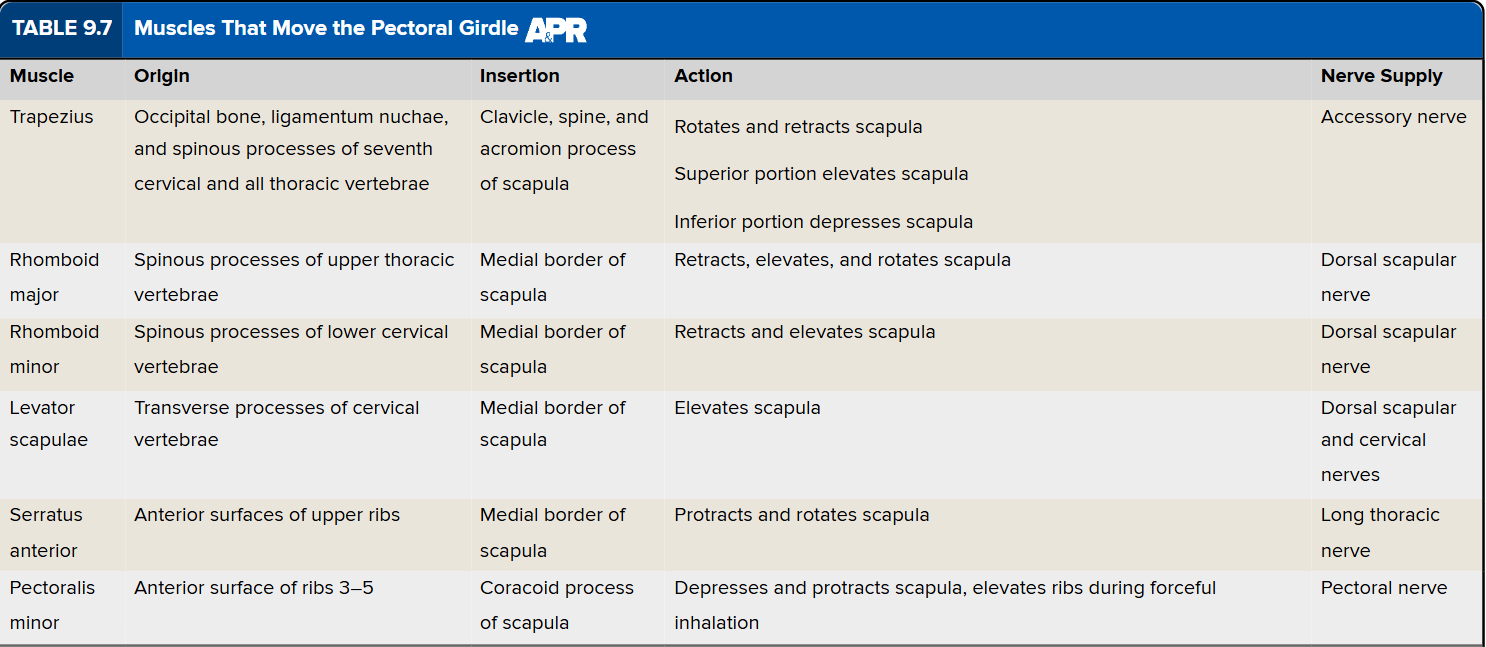Viewport: 1486px width, 647px height.
Task: Click the 'Muscles That Move the Pectoral Girdle' title
Action: click(x=326, y=29)
